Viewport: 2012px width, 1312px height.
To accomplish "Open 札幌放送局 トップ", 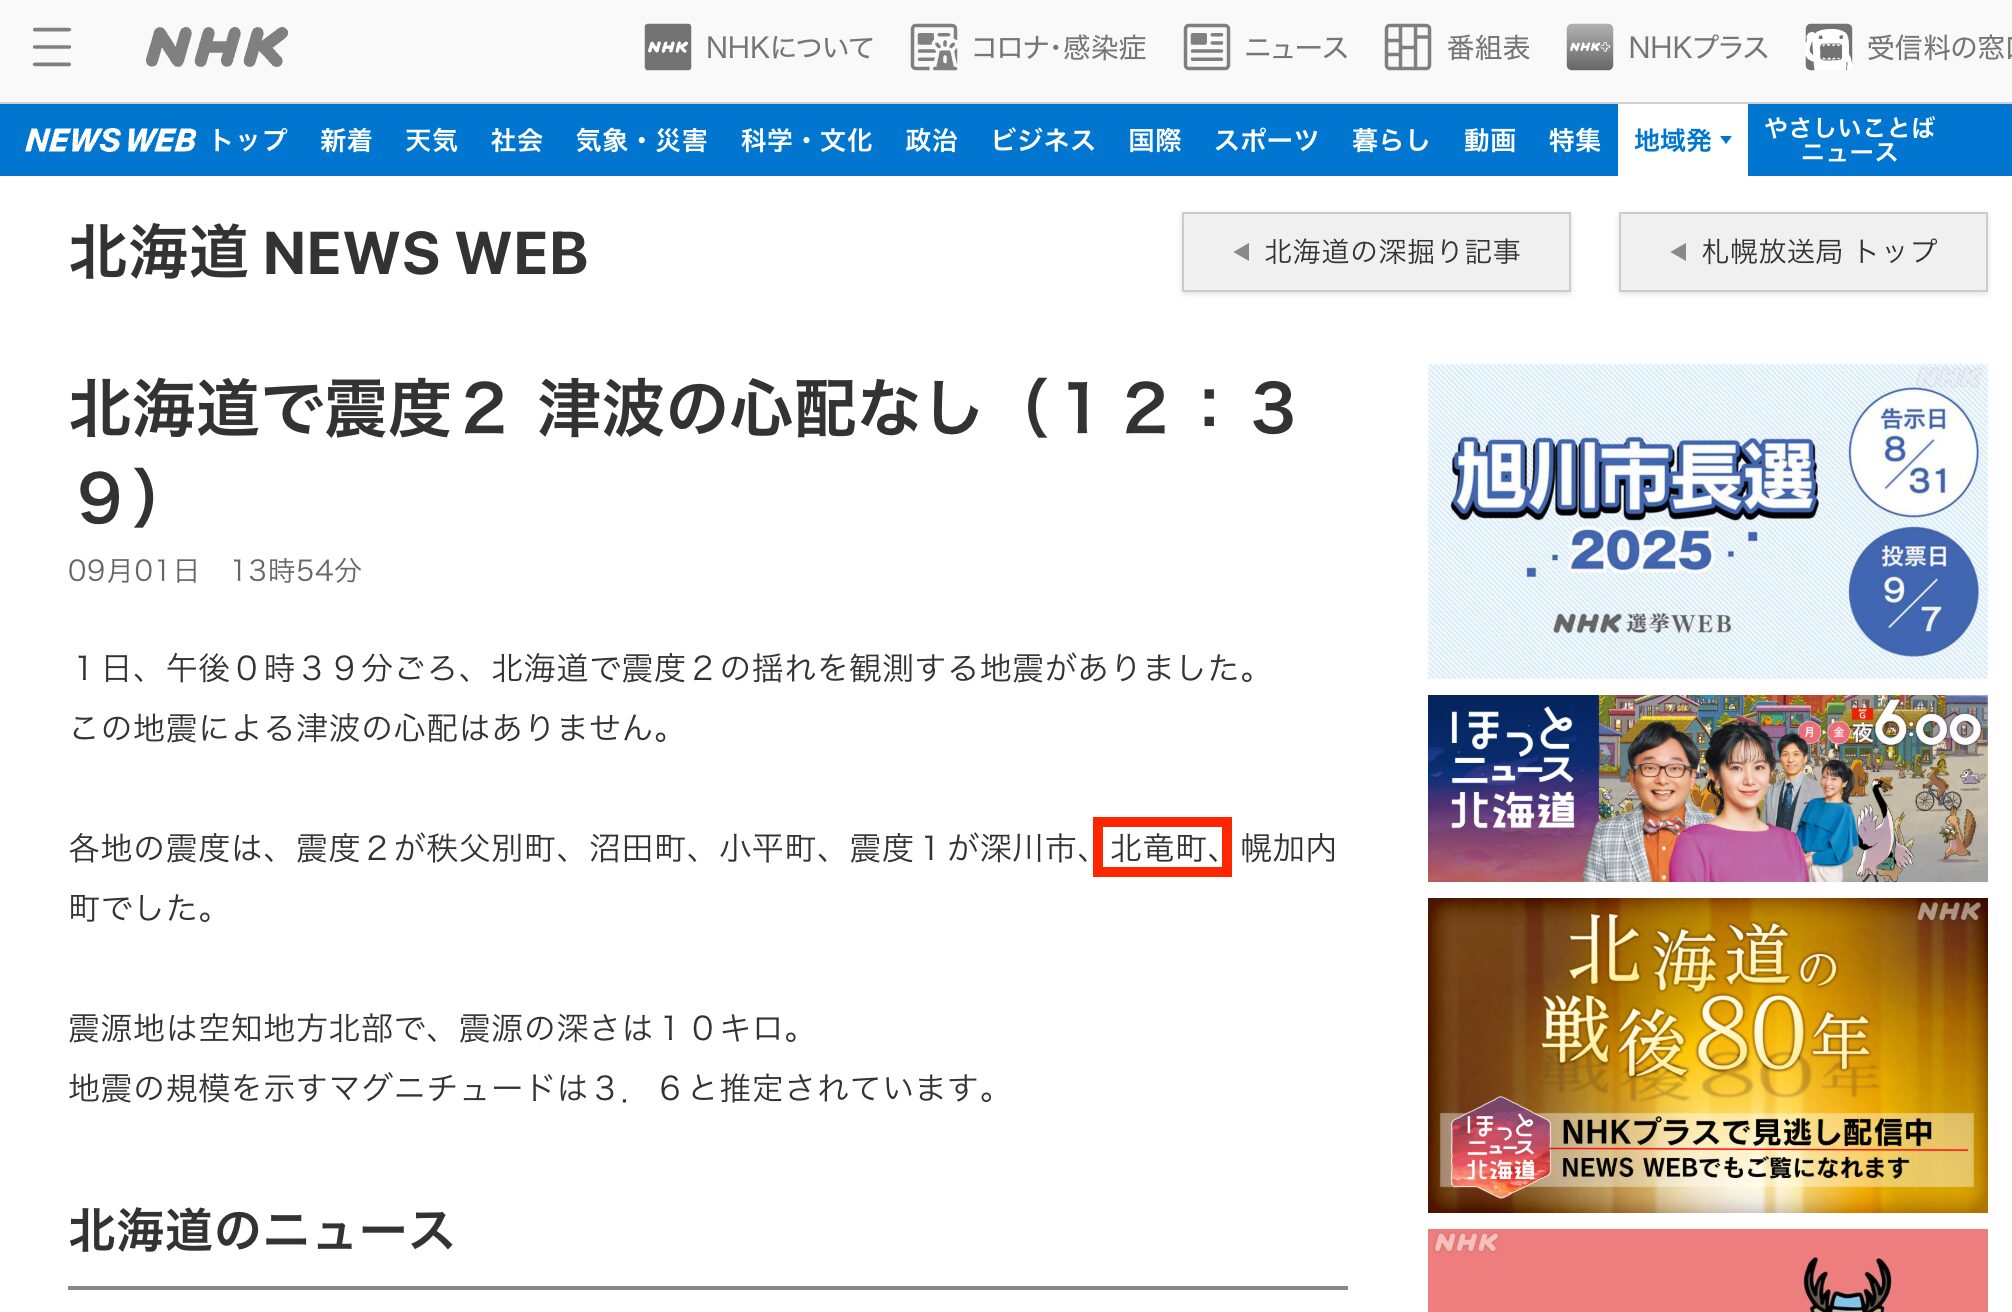I will pos(1803,252).
